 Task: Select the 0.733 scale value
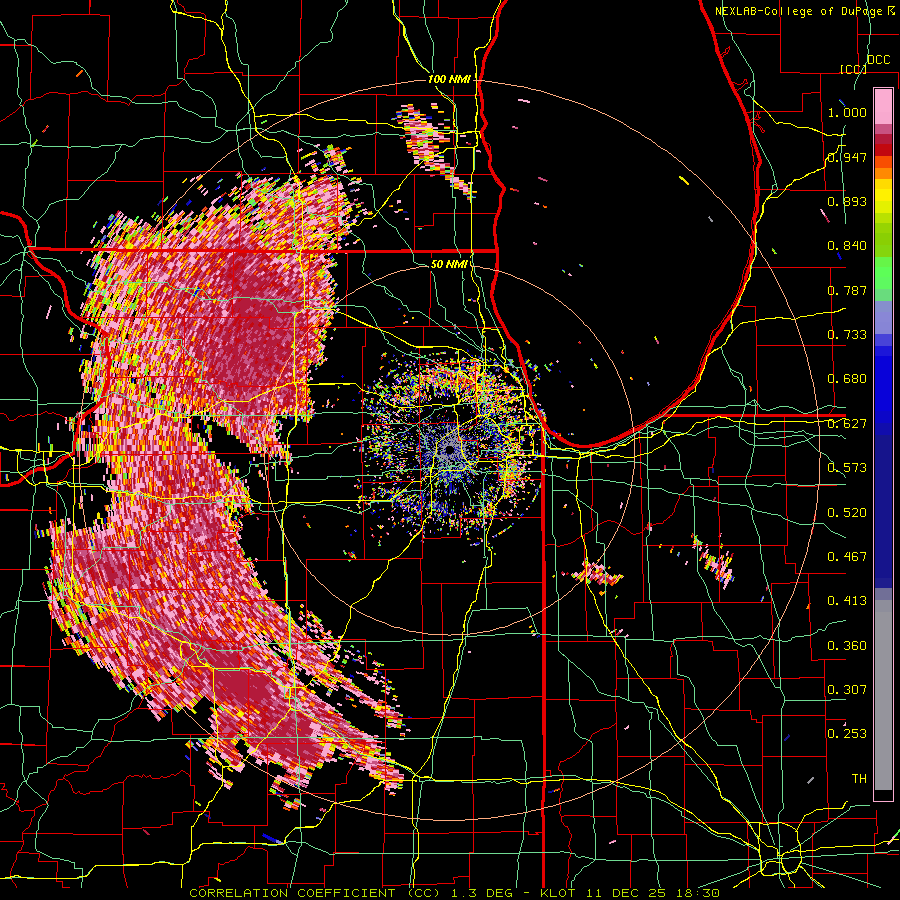[x=847, y=335]
